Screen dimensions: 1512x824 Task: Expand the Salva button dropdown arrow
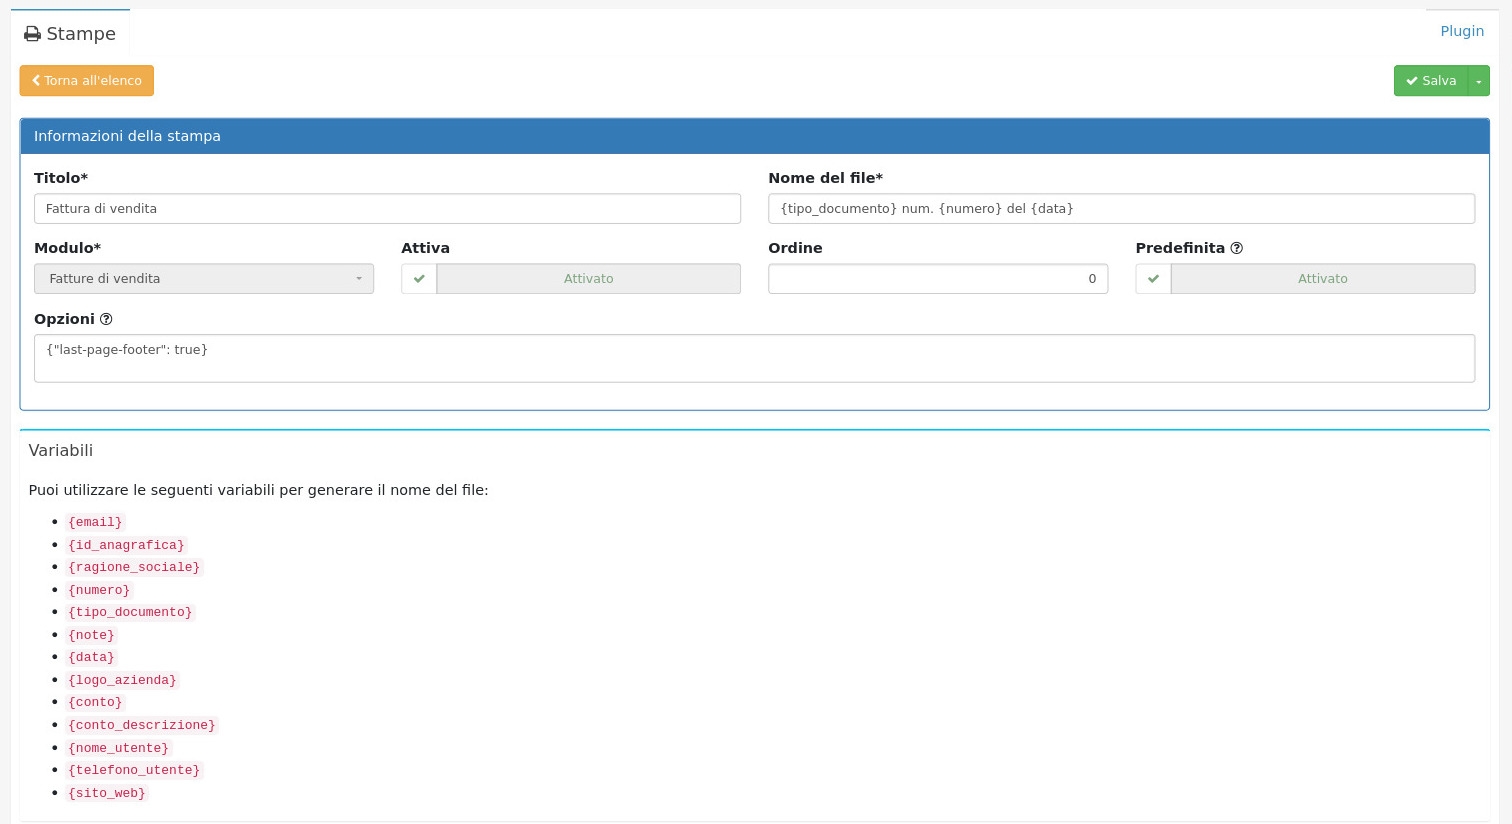[x=1478, y=81]
